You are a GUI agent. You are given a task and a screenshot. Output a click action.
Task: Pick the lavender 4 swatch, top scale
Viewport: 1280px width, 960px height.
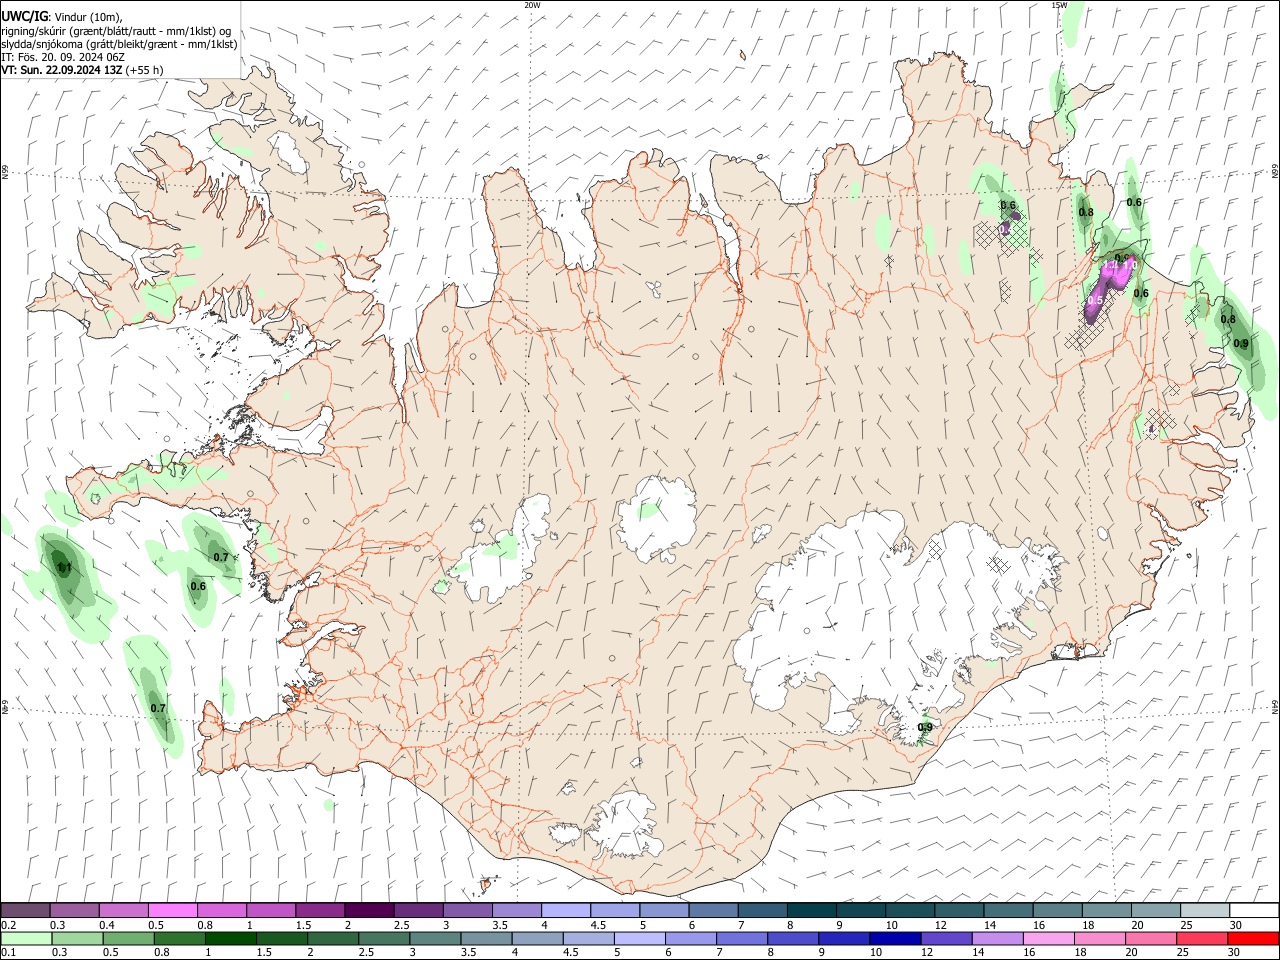[565, 910]
